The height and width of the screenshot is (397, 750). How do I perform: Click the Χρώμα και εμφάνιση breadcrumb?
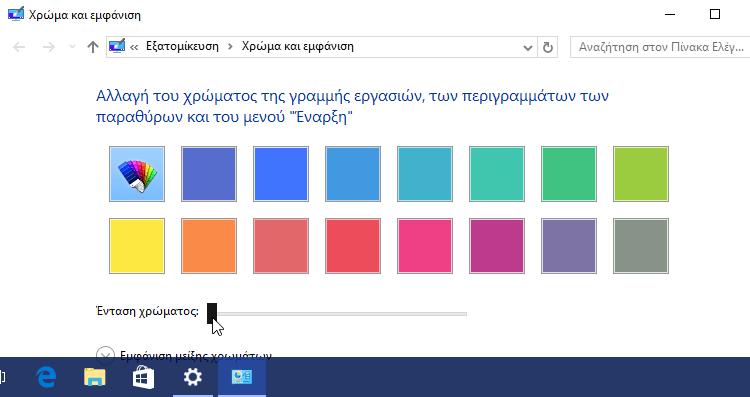click(298, 46)
